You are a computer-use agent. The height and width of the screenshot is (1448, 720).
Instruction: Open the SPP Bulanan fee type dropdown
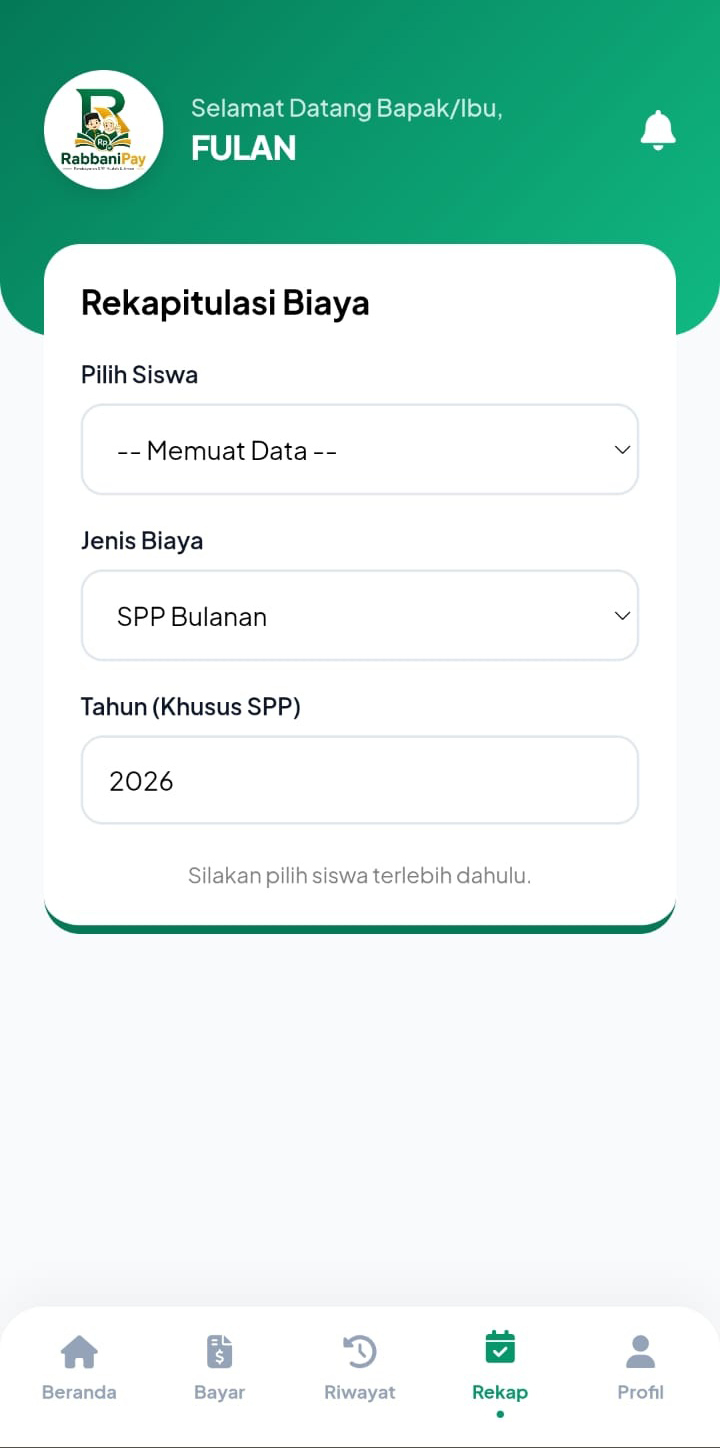point(360,615)
